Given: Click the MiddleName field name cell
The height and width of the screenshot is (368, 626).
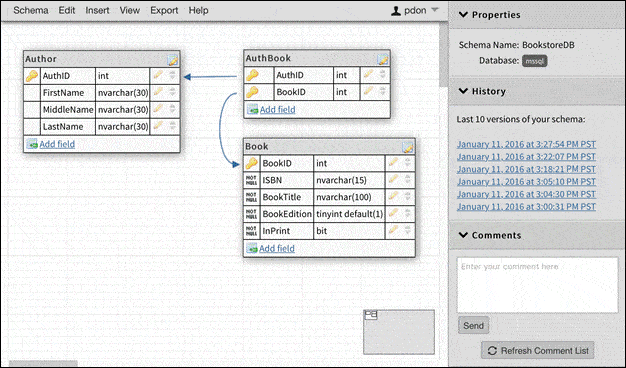Looking at the screenshot, I should [x=68, y=109].
